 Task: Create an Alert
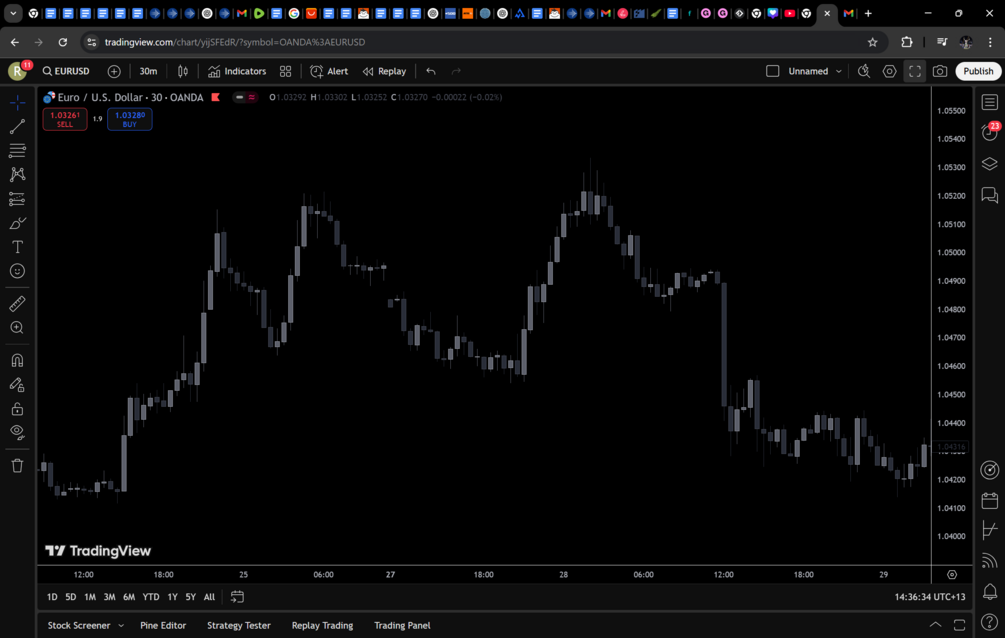[329, 71]
